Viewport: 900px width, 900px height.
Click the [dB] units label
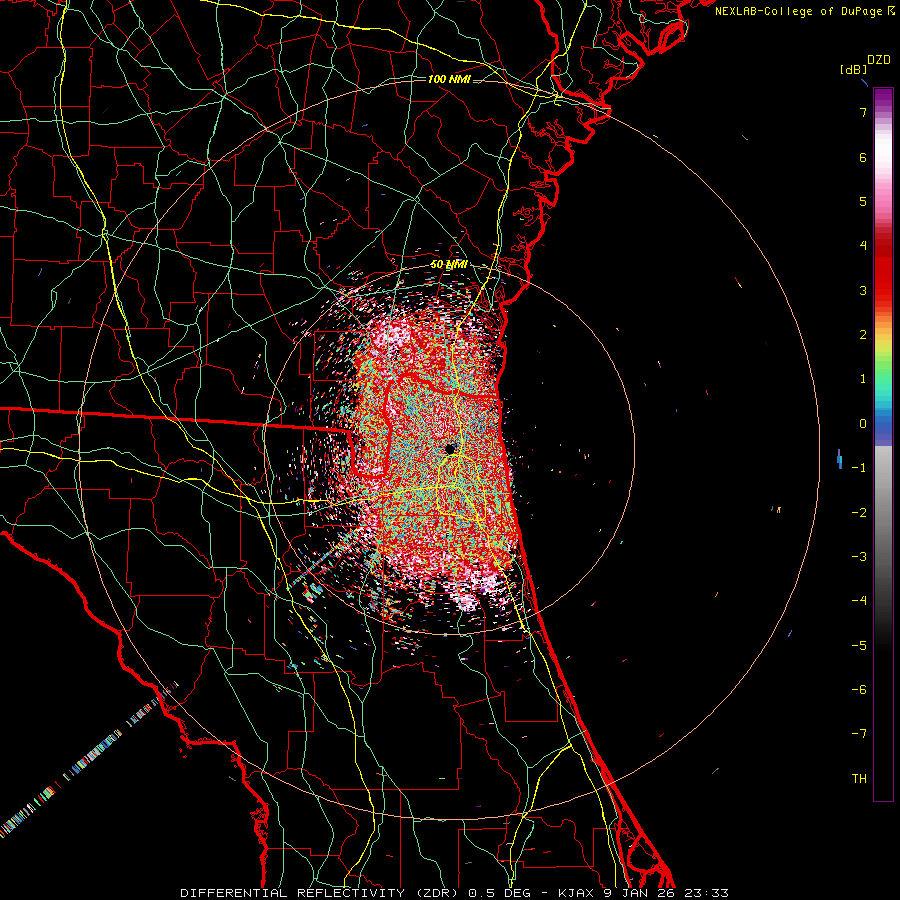[853, 70]
